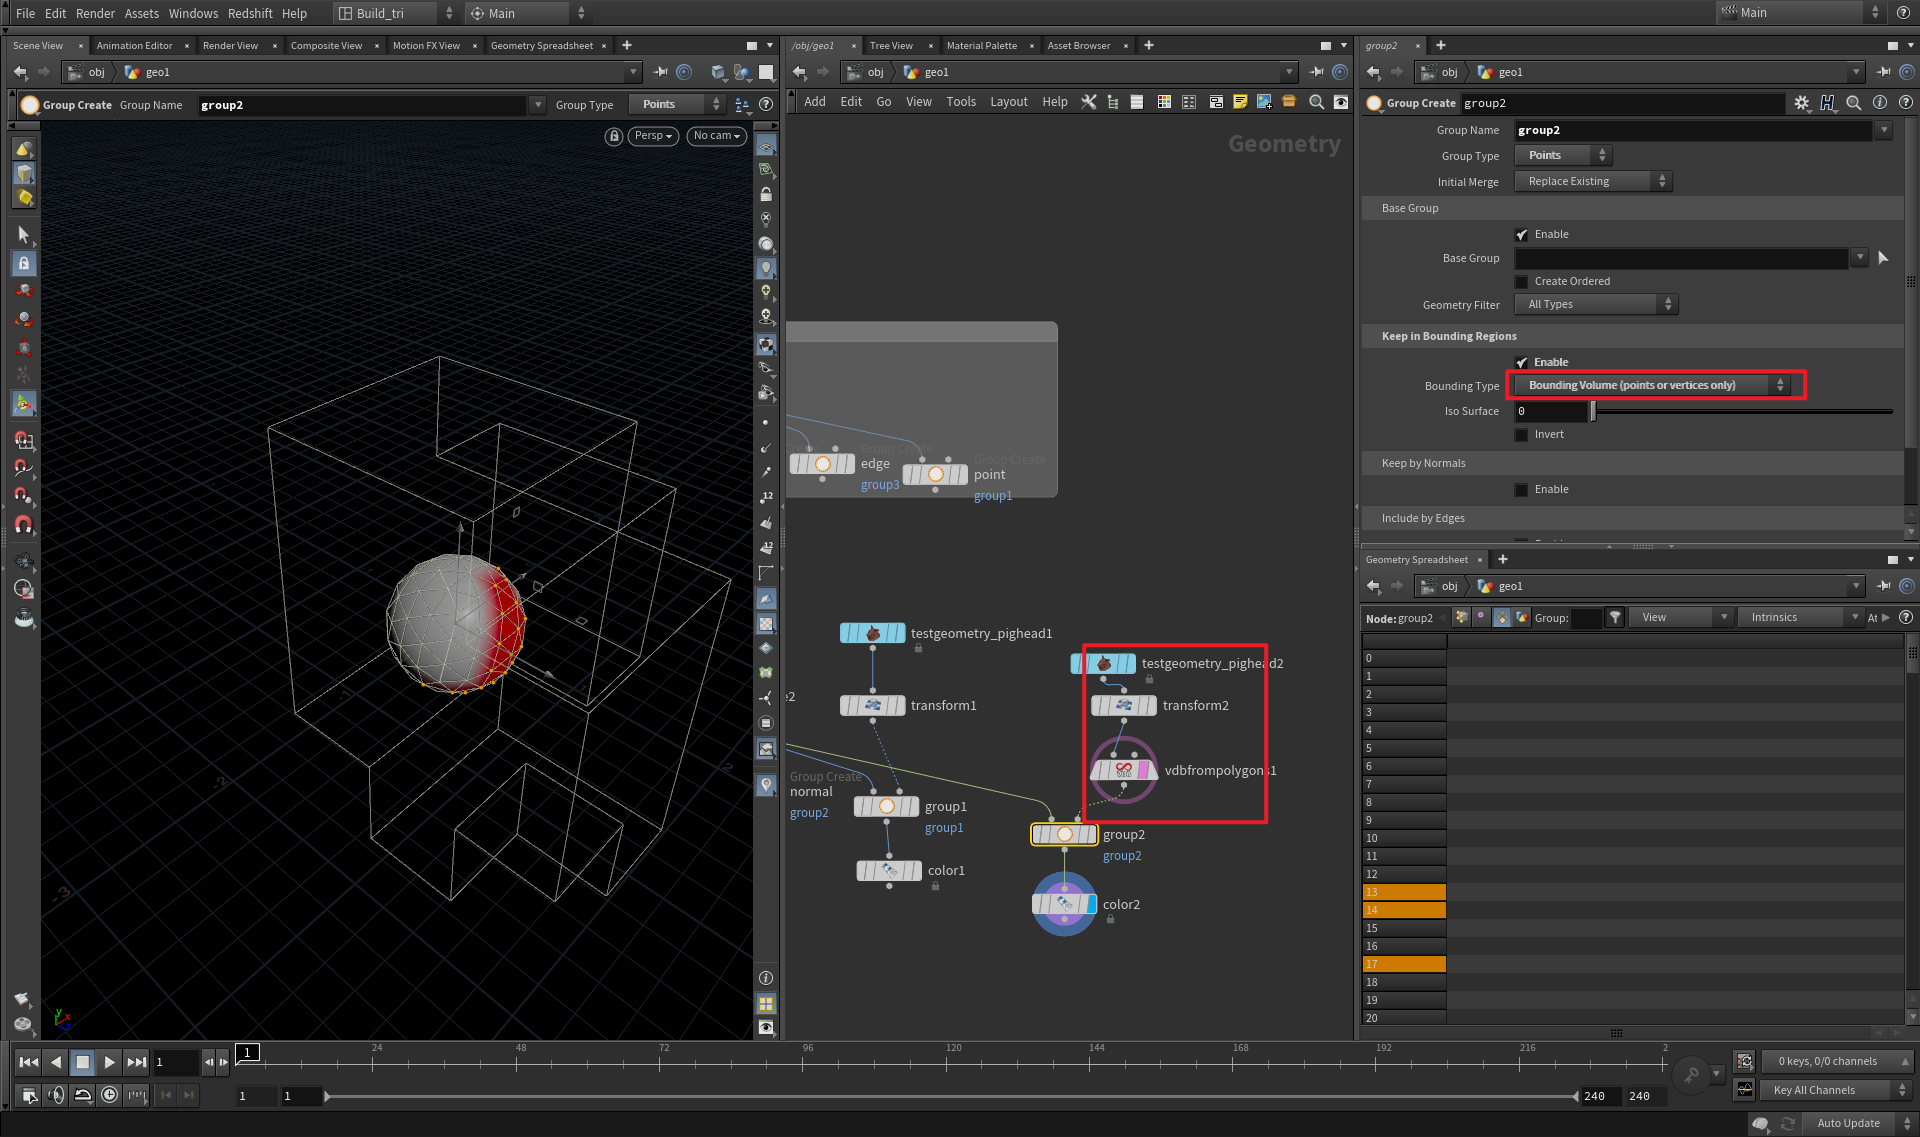Screen dimensions: 1920x1137
Task: Toggle Create Ordered checkbox
Action: [1522, 281]
